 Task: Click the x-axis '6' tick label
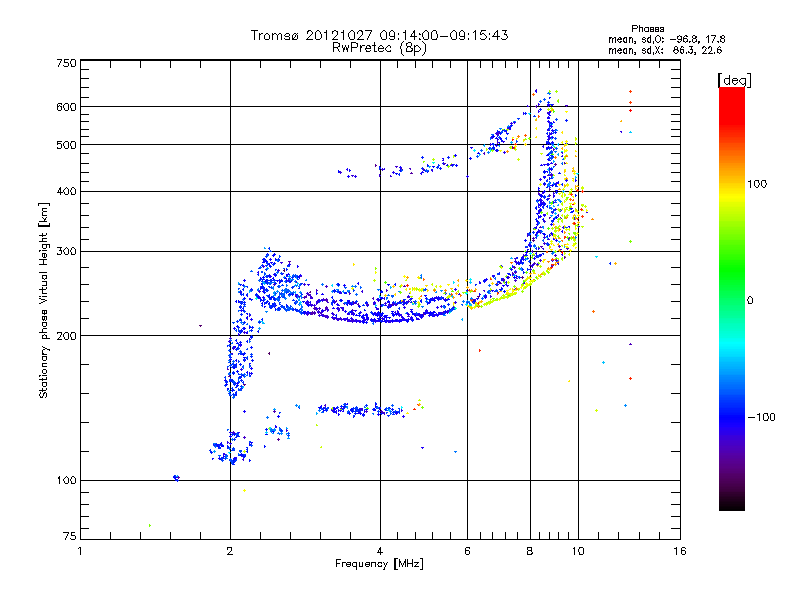pos(467,551)
